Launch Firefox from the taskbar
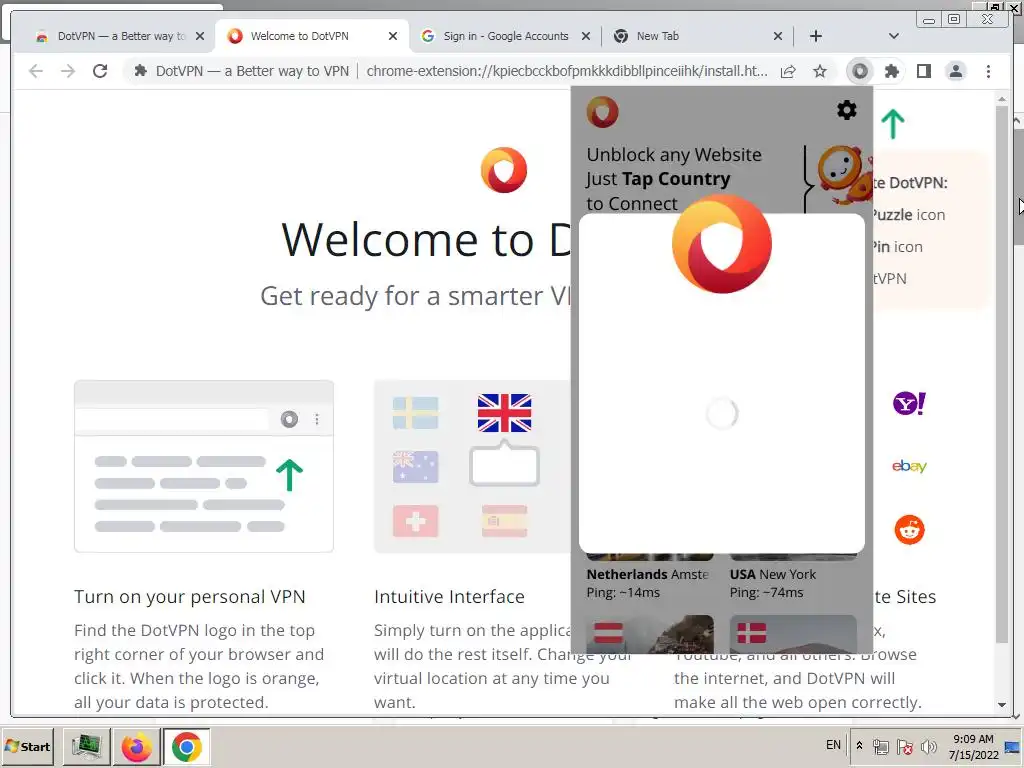The width and height of the screenshot is (1024, 768). 136,746
